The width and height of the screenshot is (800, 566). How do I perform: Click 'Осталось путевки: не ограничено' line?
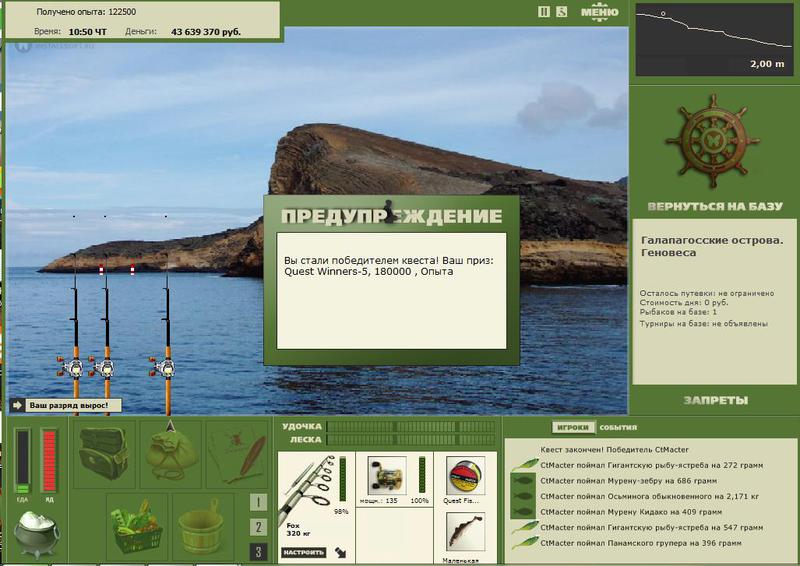tap(707, 293)
